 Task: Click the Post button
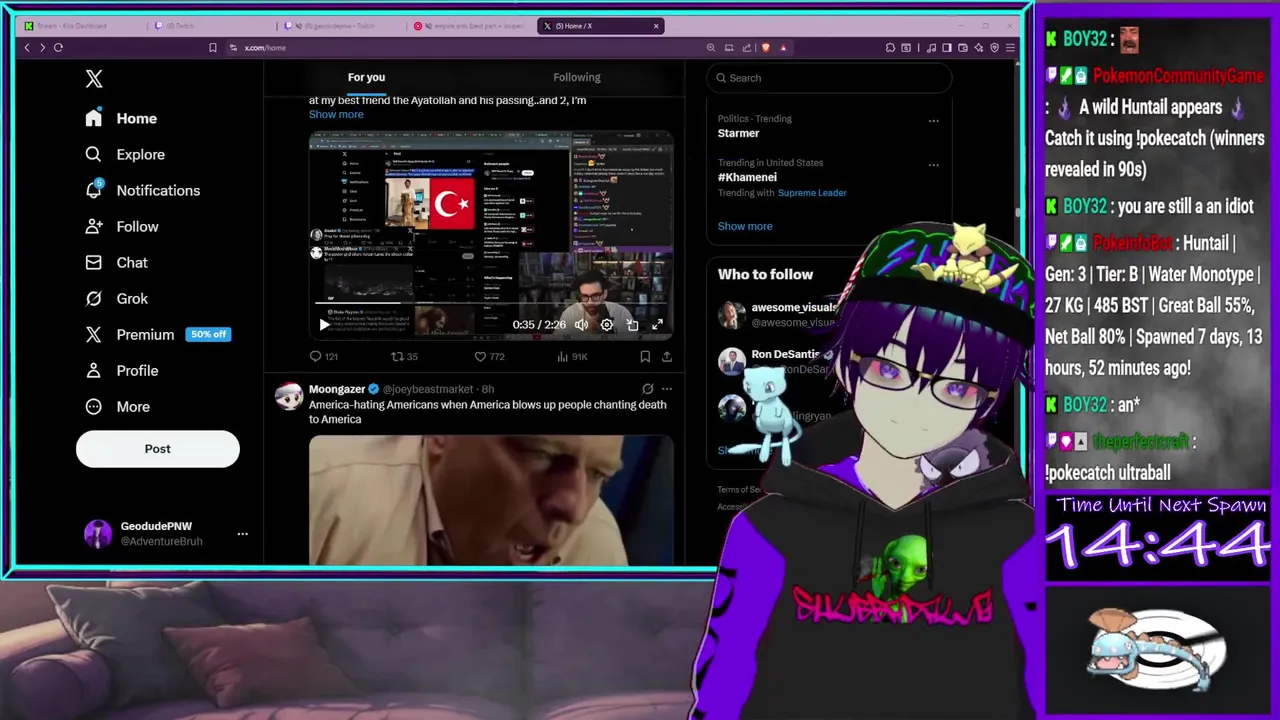158,449
